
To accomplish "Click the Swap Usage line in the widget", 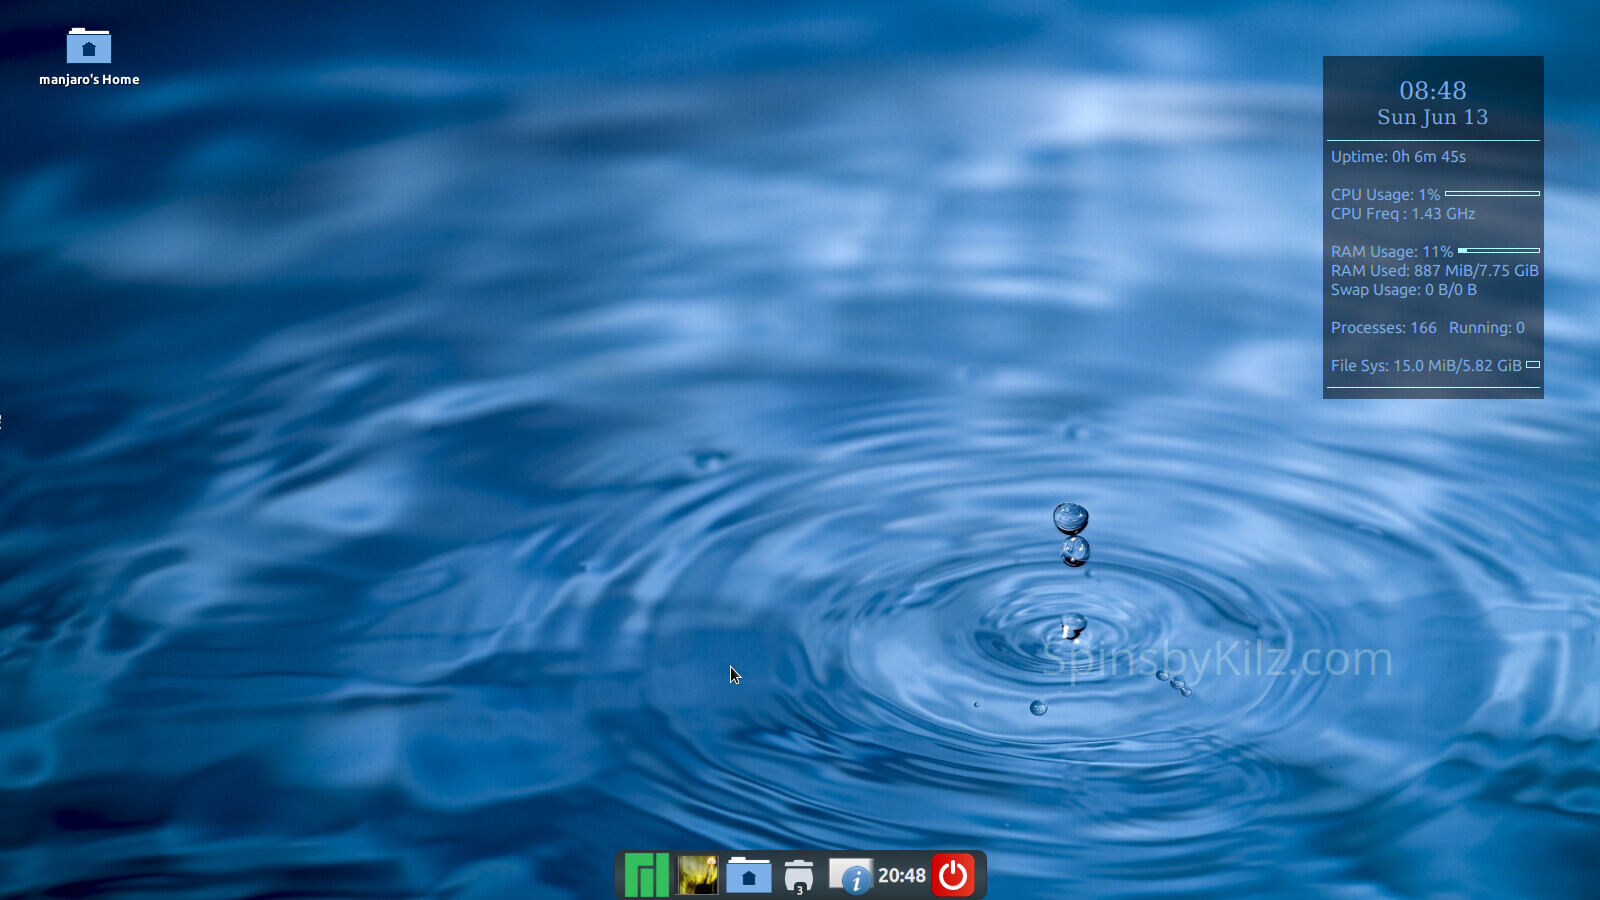I will point(1403,290).
